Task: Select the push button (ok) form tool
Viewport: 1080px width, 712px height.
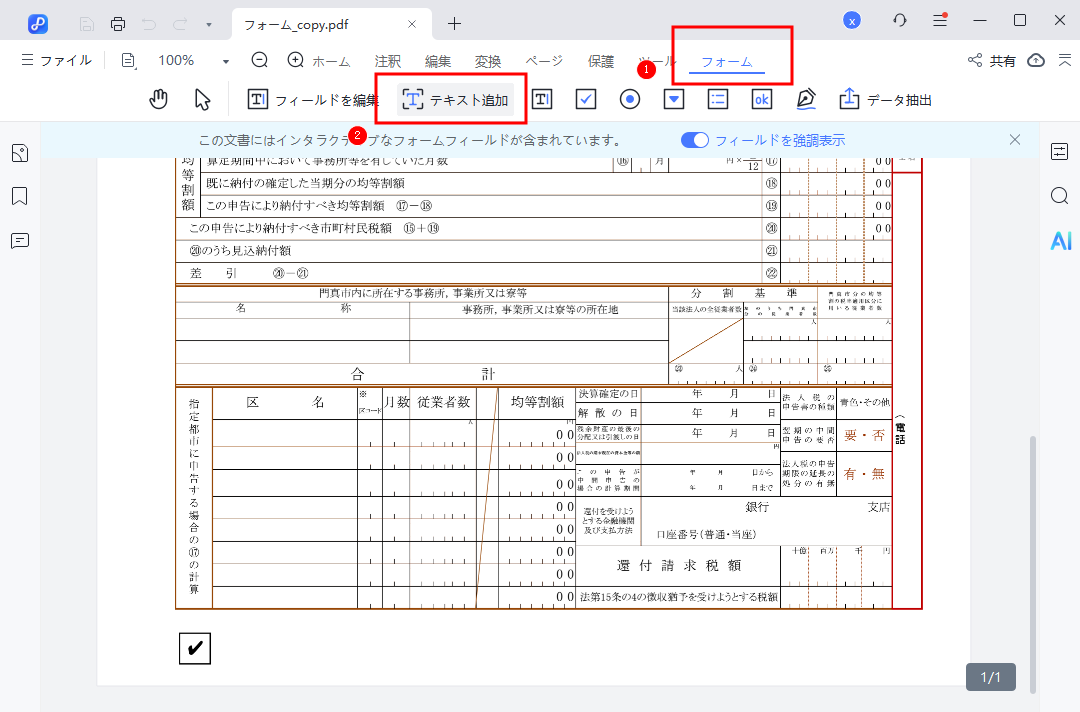Action: [x=761, y=99]
